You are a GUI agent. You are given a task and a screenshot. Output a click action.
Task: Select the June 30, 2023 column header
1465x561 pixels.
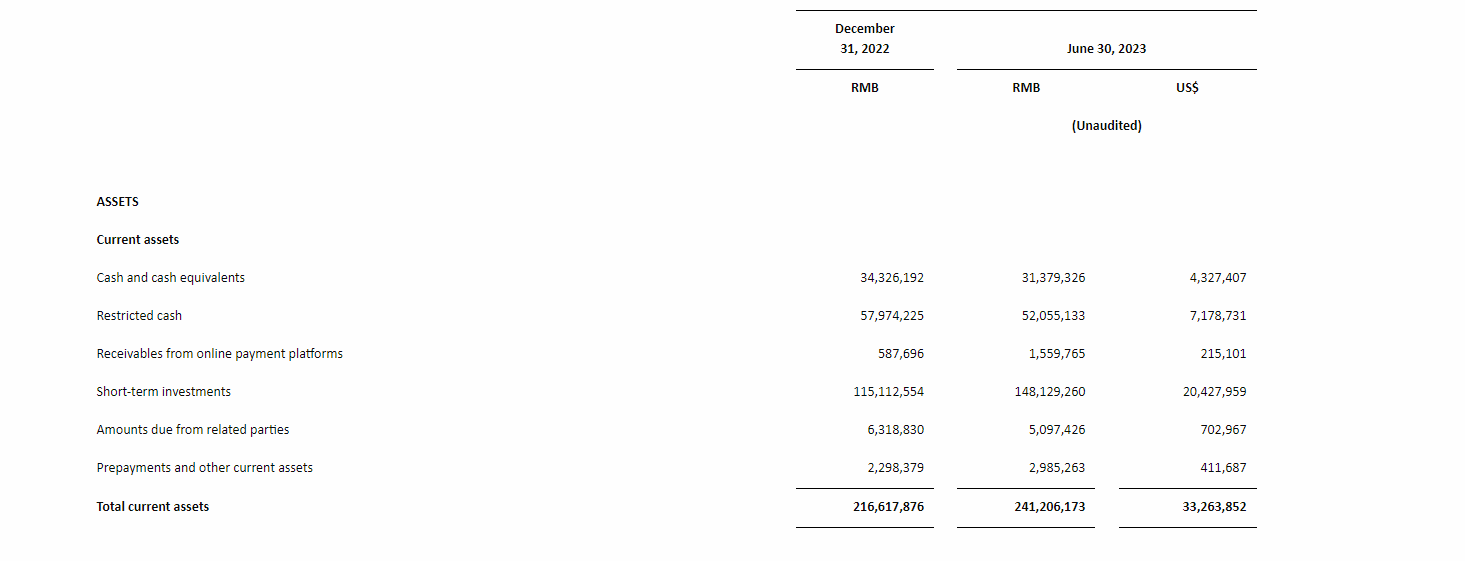[1106, 49]
